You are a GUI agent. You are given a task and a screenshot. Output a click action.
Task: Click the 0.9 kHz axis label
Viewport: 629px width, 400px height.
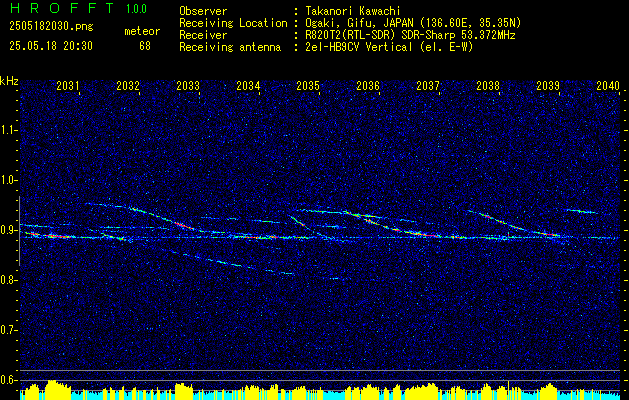coord(8,230)
